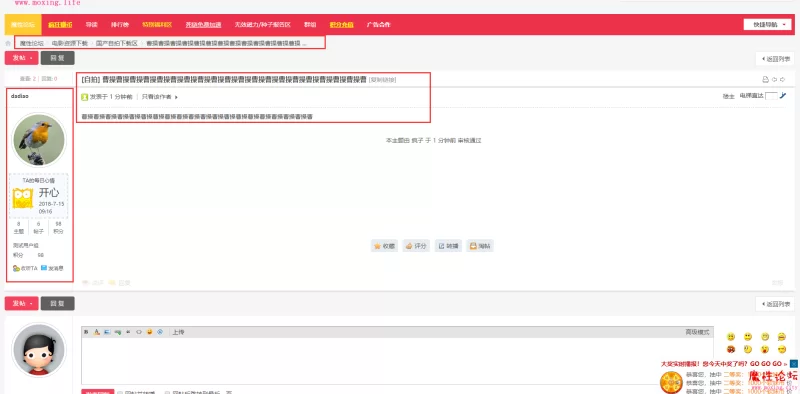800x394 pixels.
Task: Expand the 只看该作者 filter arrow
Action: tap(177, 97)
